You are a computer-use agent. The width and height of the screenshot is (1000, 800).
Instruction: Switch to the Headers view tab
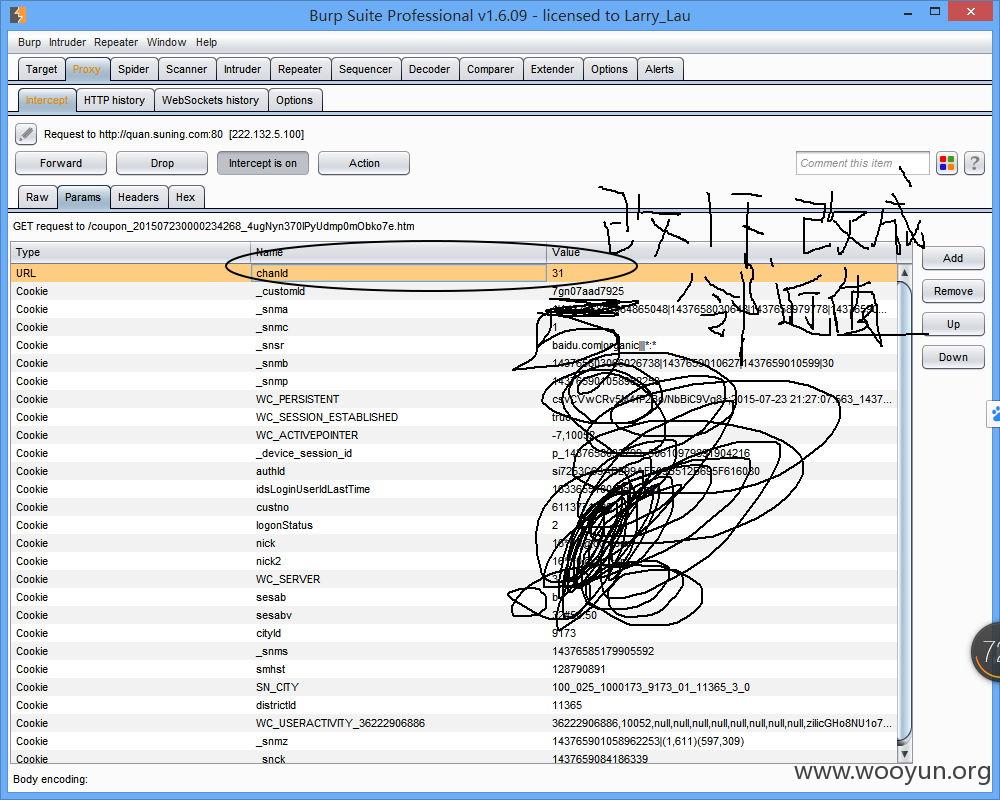click(138, 197)
